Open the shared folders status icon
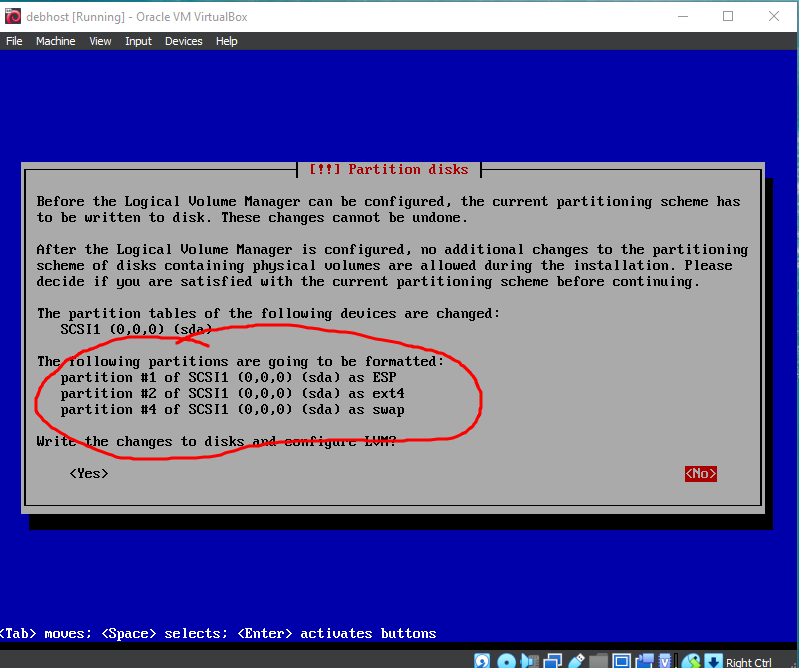This screenshot has width=799, height=668. click(x=598, y=661)
